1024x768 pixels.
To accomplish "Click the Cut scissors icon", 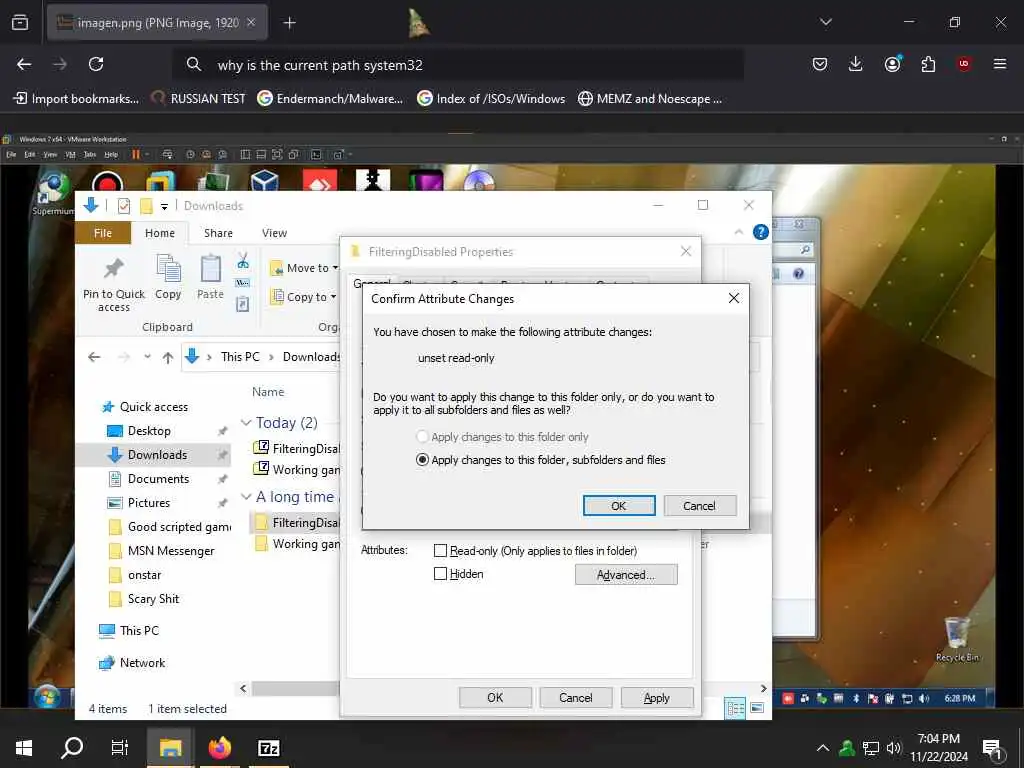I will (x=243, y=261).
